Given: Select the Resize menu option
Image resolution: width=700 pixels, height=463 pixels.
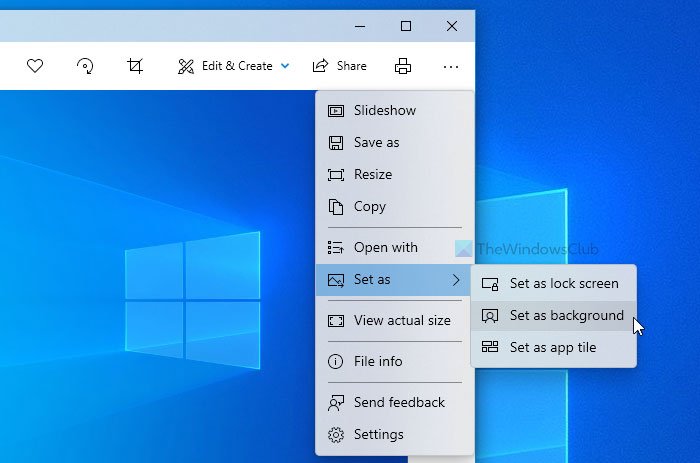Looking at the screenshot, I should pyautogui.click(x=372, y=174).
